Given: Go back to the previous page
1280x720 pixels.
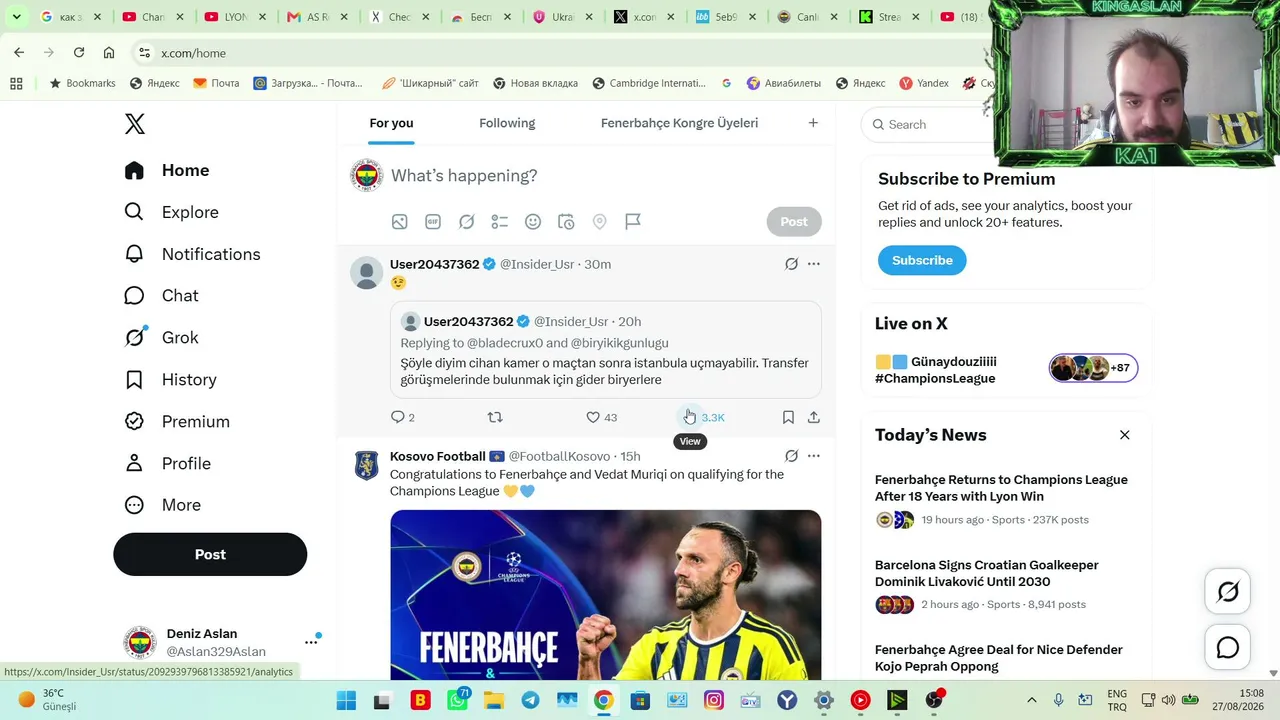Looking at the screenshot, I should click(19, 53).
